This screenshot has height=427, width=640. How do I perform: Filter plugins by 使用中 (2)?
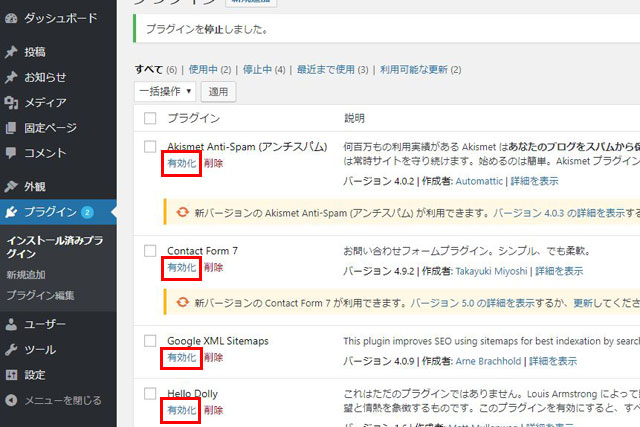tap(210, 70)
